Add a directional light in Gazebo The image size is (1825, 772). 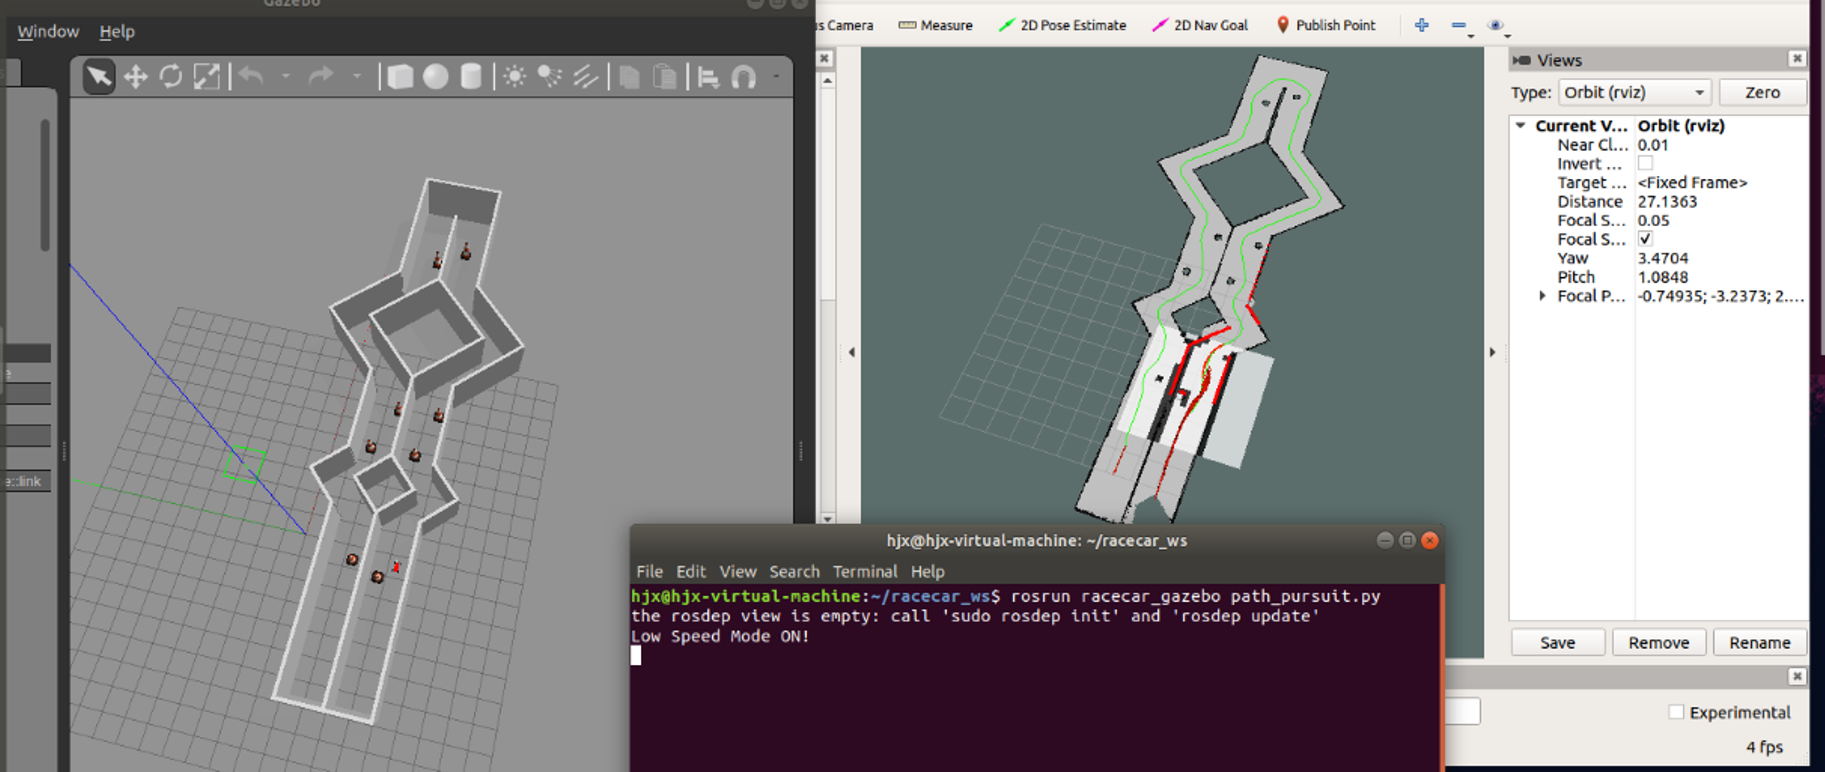pos(585,77)
